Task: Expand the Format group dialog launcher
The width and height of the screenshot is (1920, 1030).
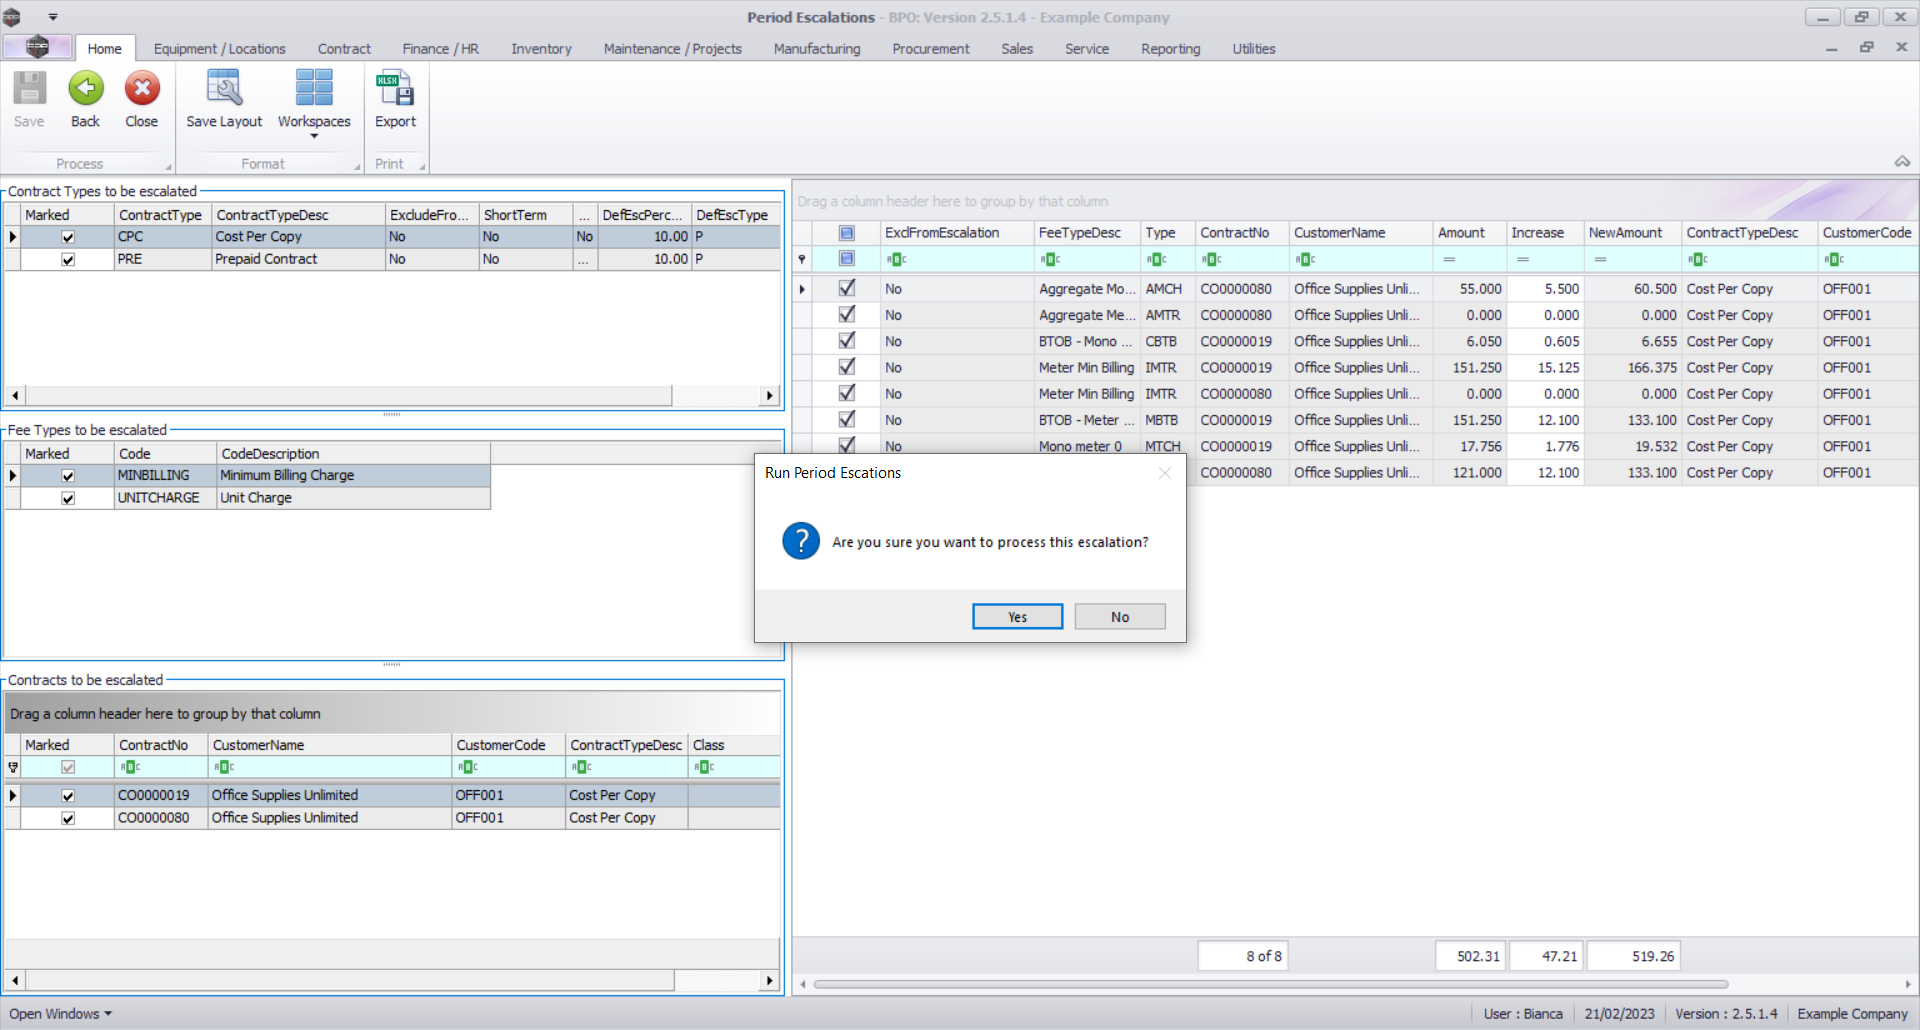Action: coord(357,167)
